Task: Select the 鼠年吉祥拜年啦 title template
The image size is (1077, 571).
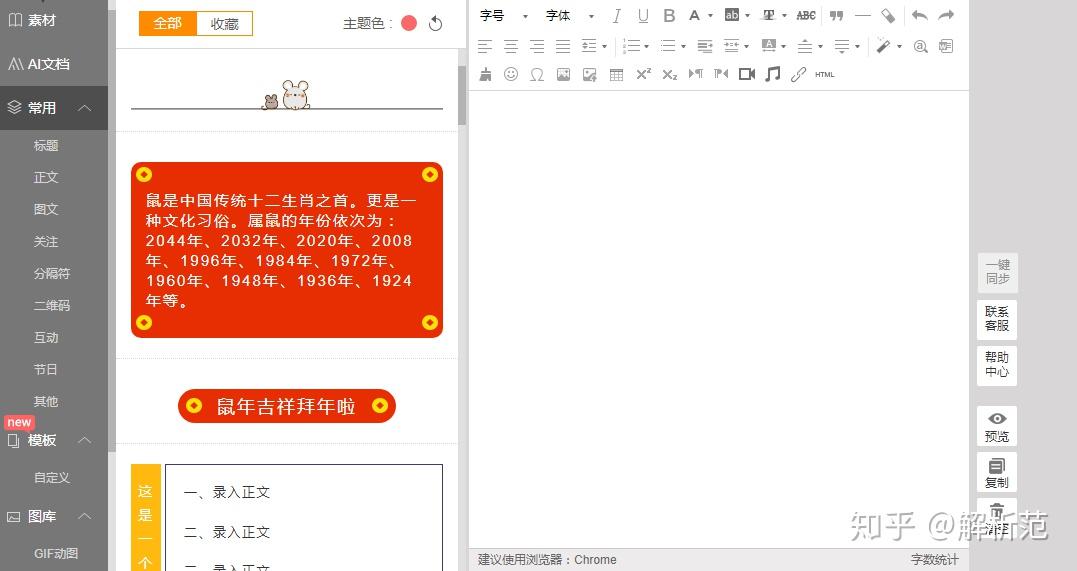Action: 286,406
